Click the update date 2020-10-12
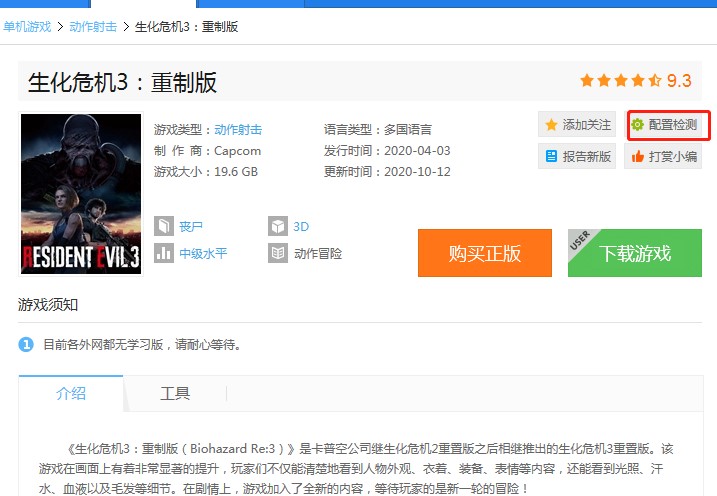Screen dimensions: 717x496 click(417, 172)
